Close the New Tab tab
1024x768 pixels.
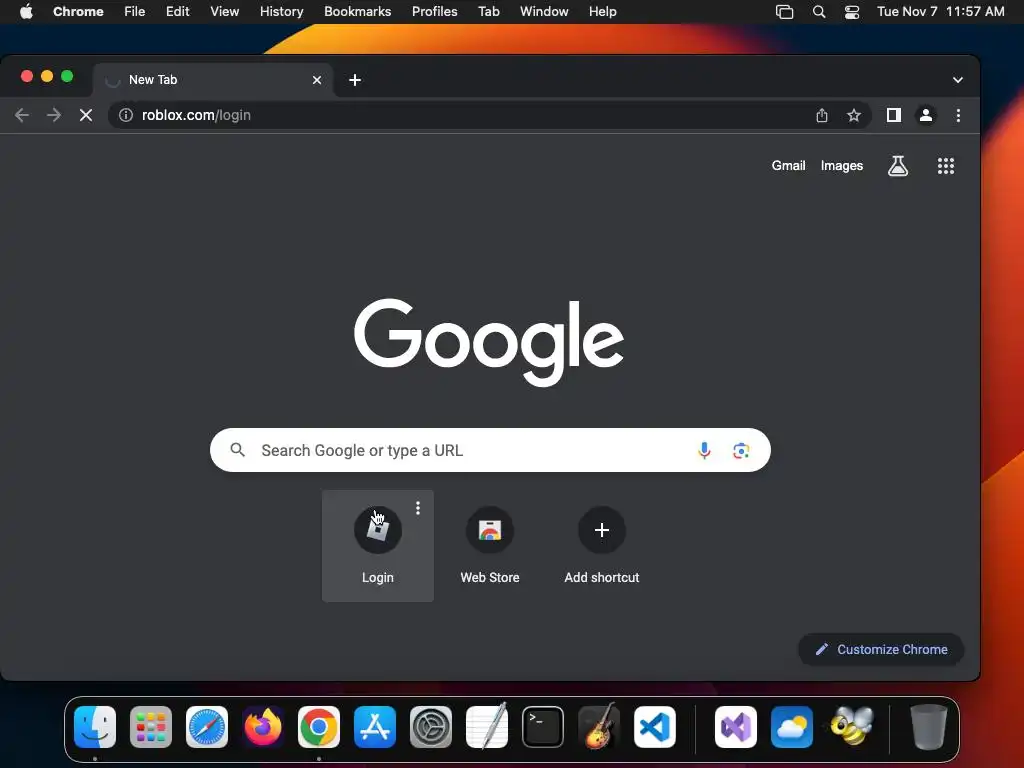tap(317, 80)
